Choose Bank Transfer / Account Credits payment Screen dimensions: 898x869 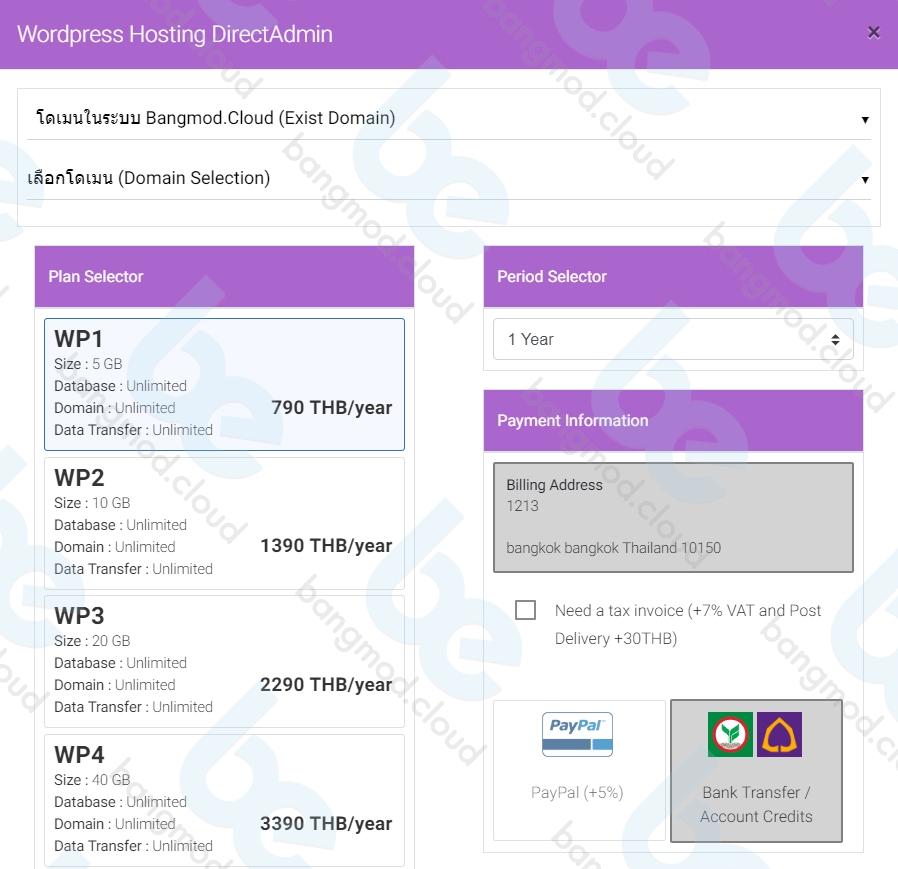[756, 770]
